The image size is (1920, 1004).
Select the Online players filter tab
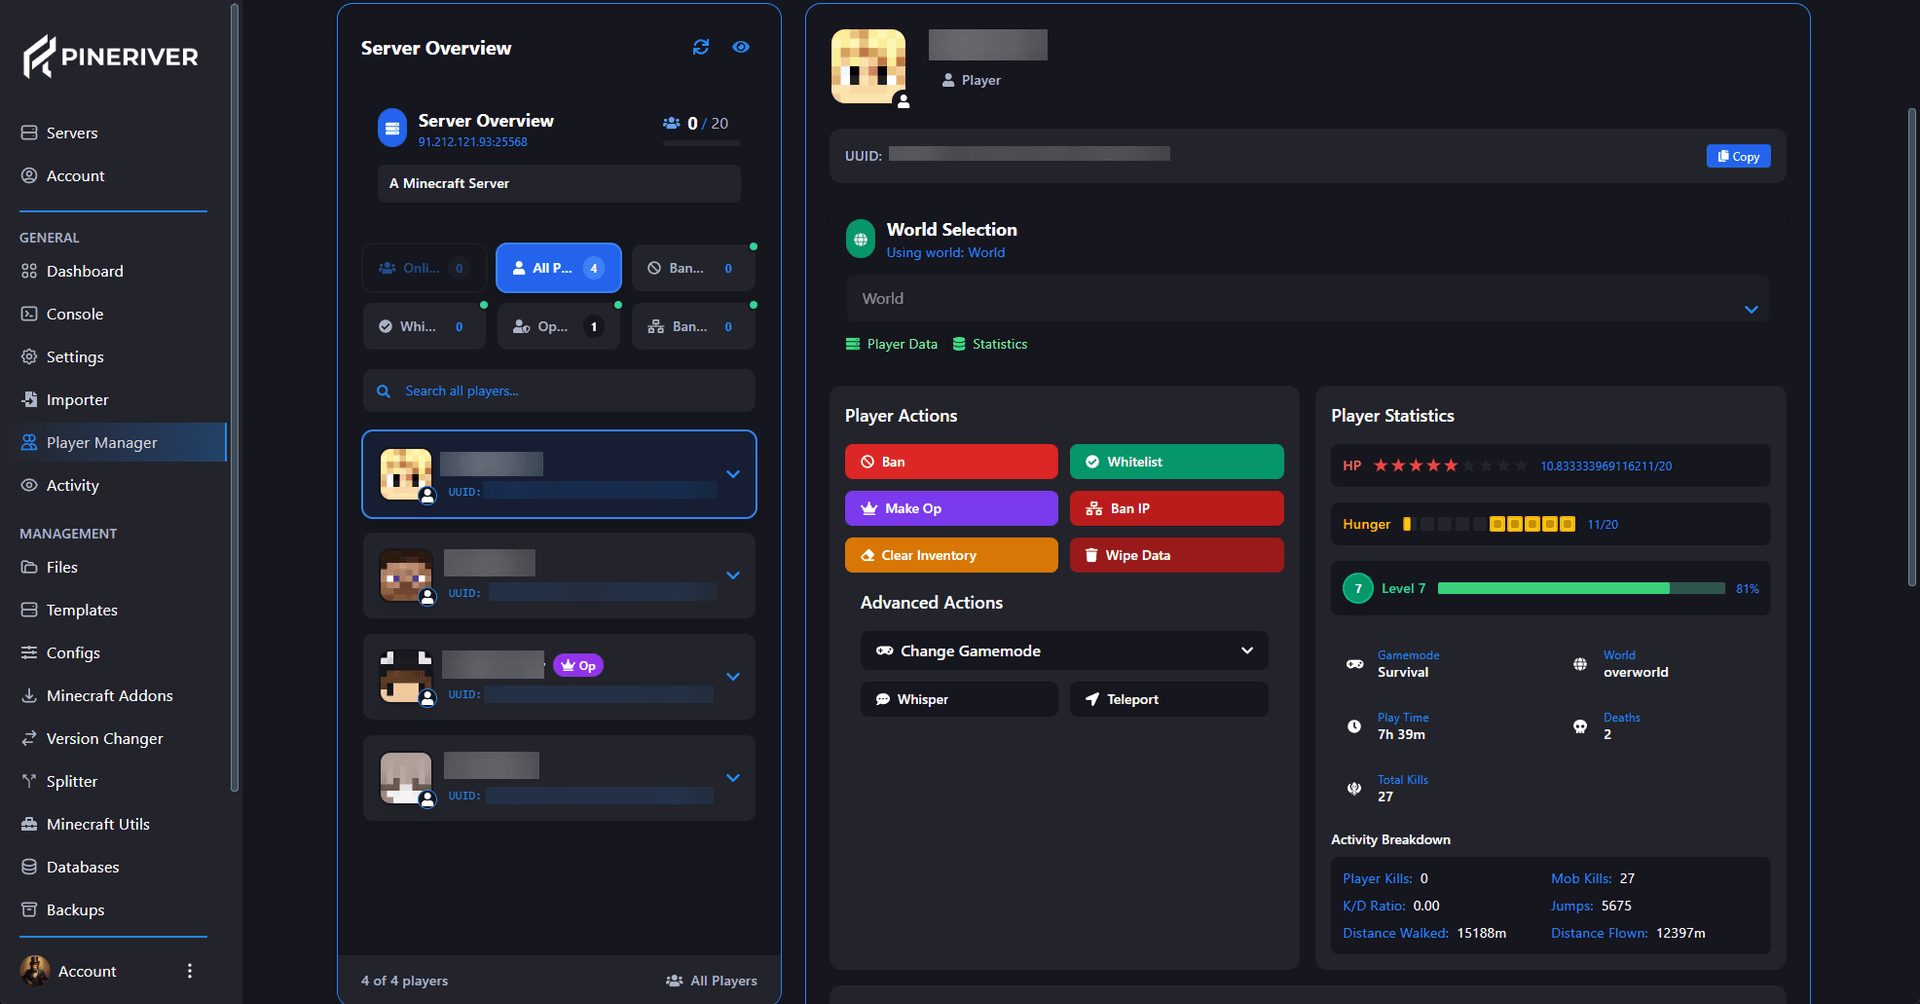(x=424, y=268)
